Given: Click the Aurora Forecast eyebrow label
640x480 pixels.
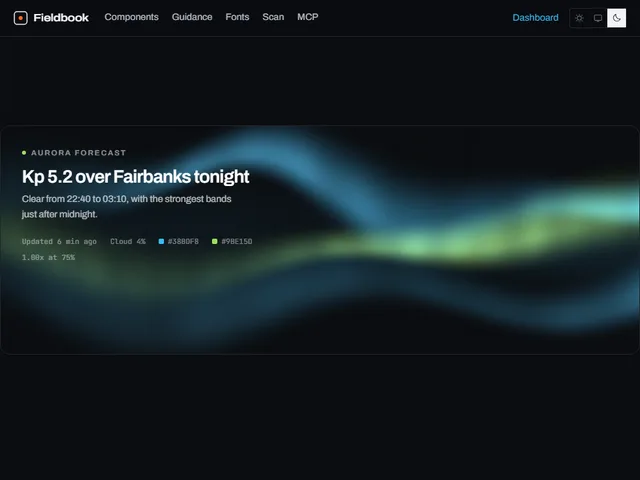Looking at the screenshot, I should pyautogui.click(x=78, y=153).
